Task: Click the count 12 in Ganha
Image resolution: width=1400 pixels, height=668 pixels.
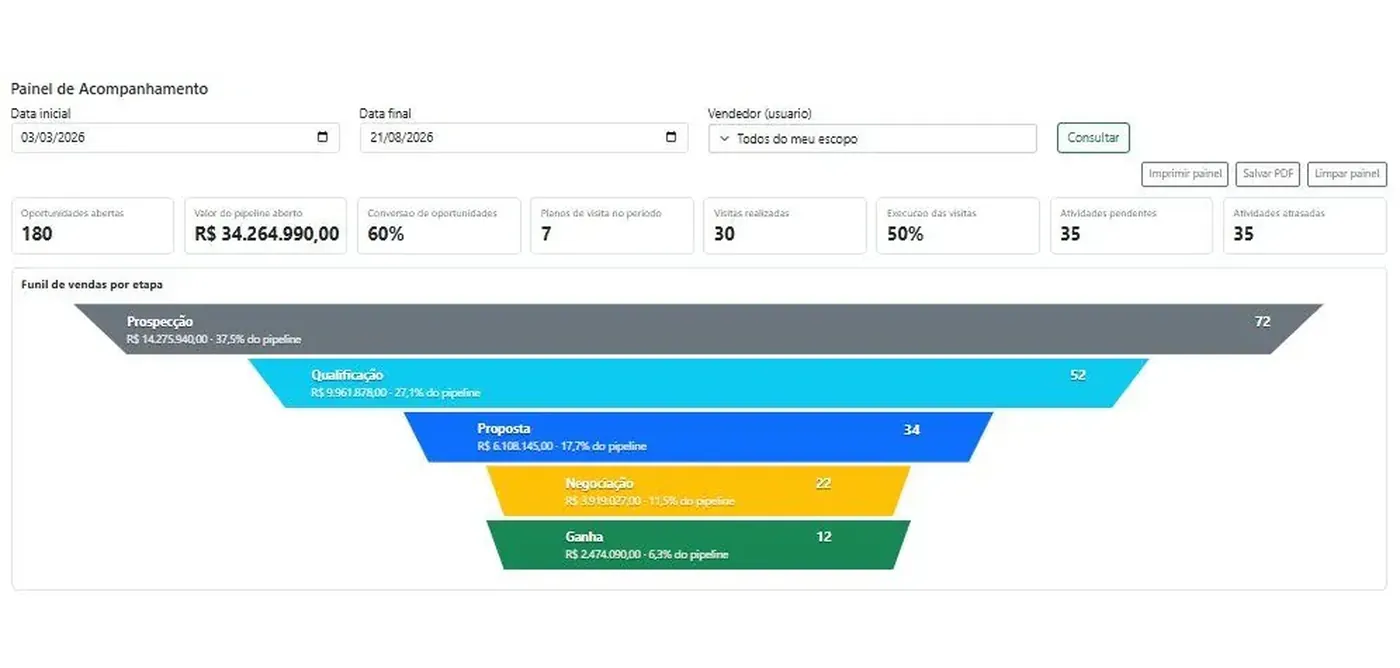Action: (824, 537)
